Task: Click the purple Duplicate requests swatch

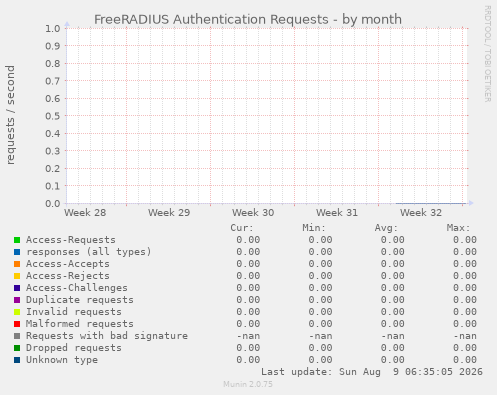Action: pyautogui.click(x=17, y=300)
